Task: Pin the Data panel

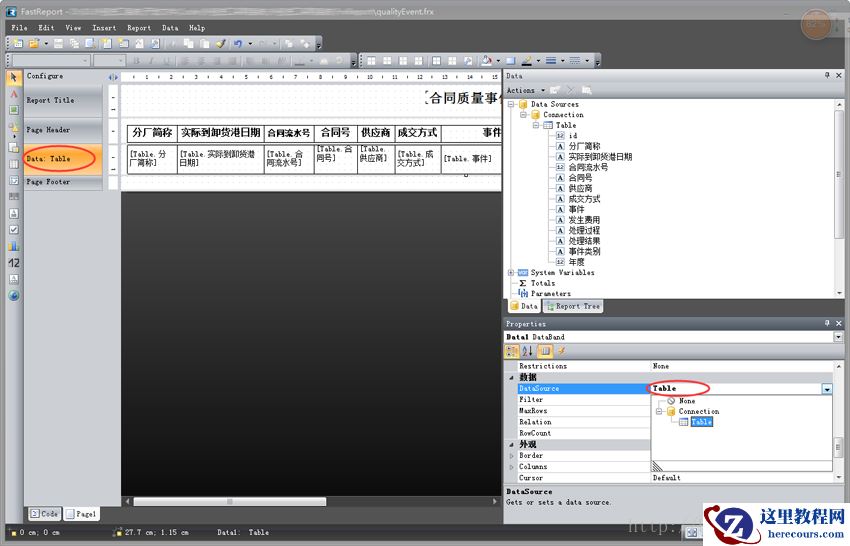Action: 826,76
